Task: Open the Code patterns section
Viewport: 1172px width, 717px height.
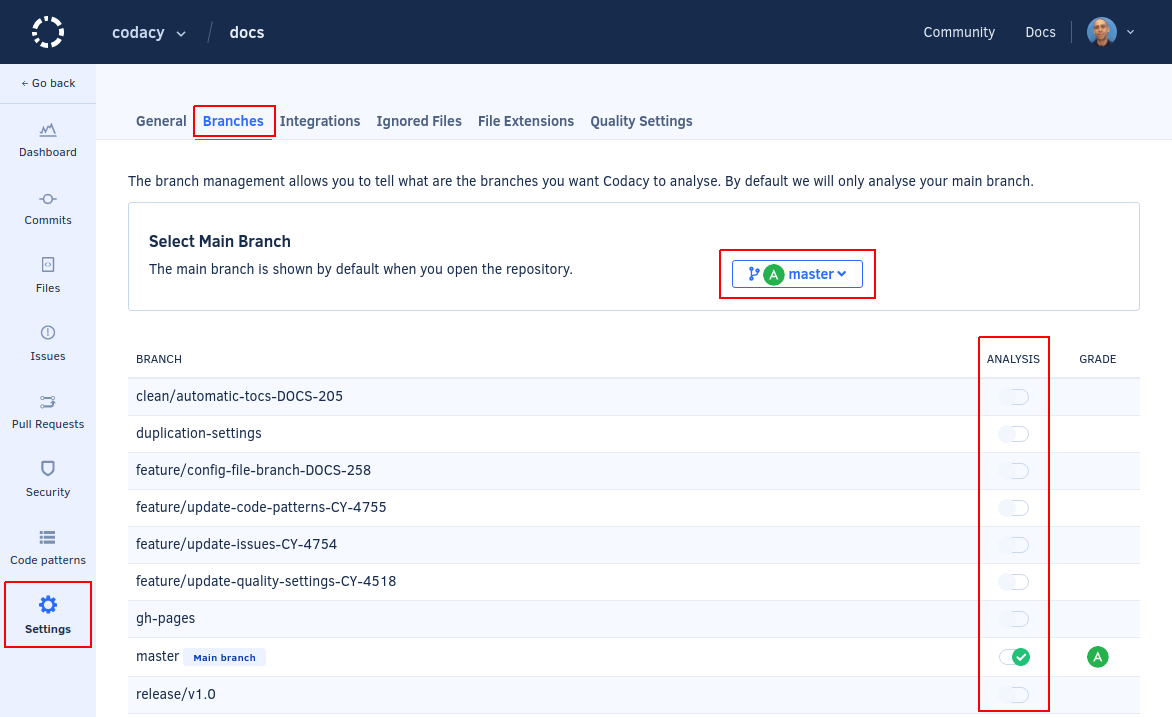Action: click(x=47, y=546)
